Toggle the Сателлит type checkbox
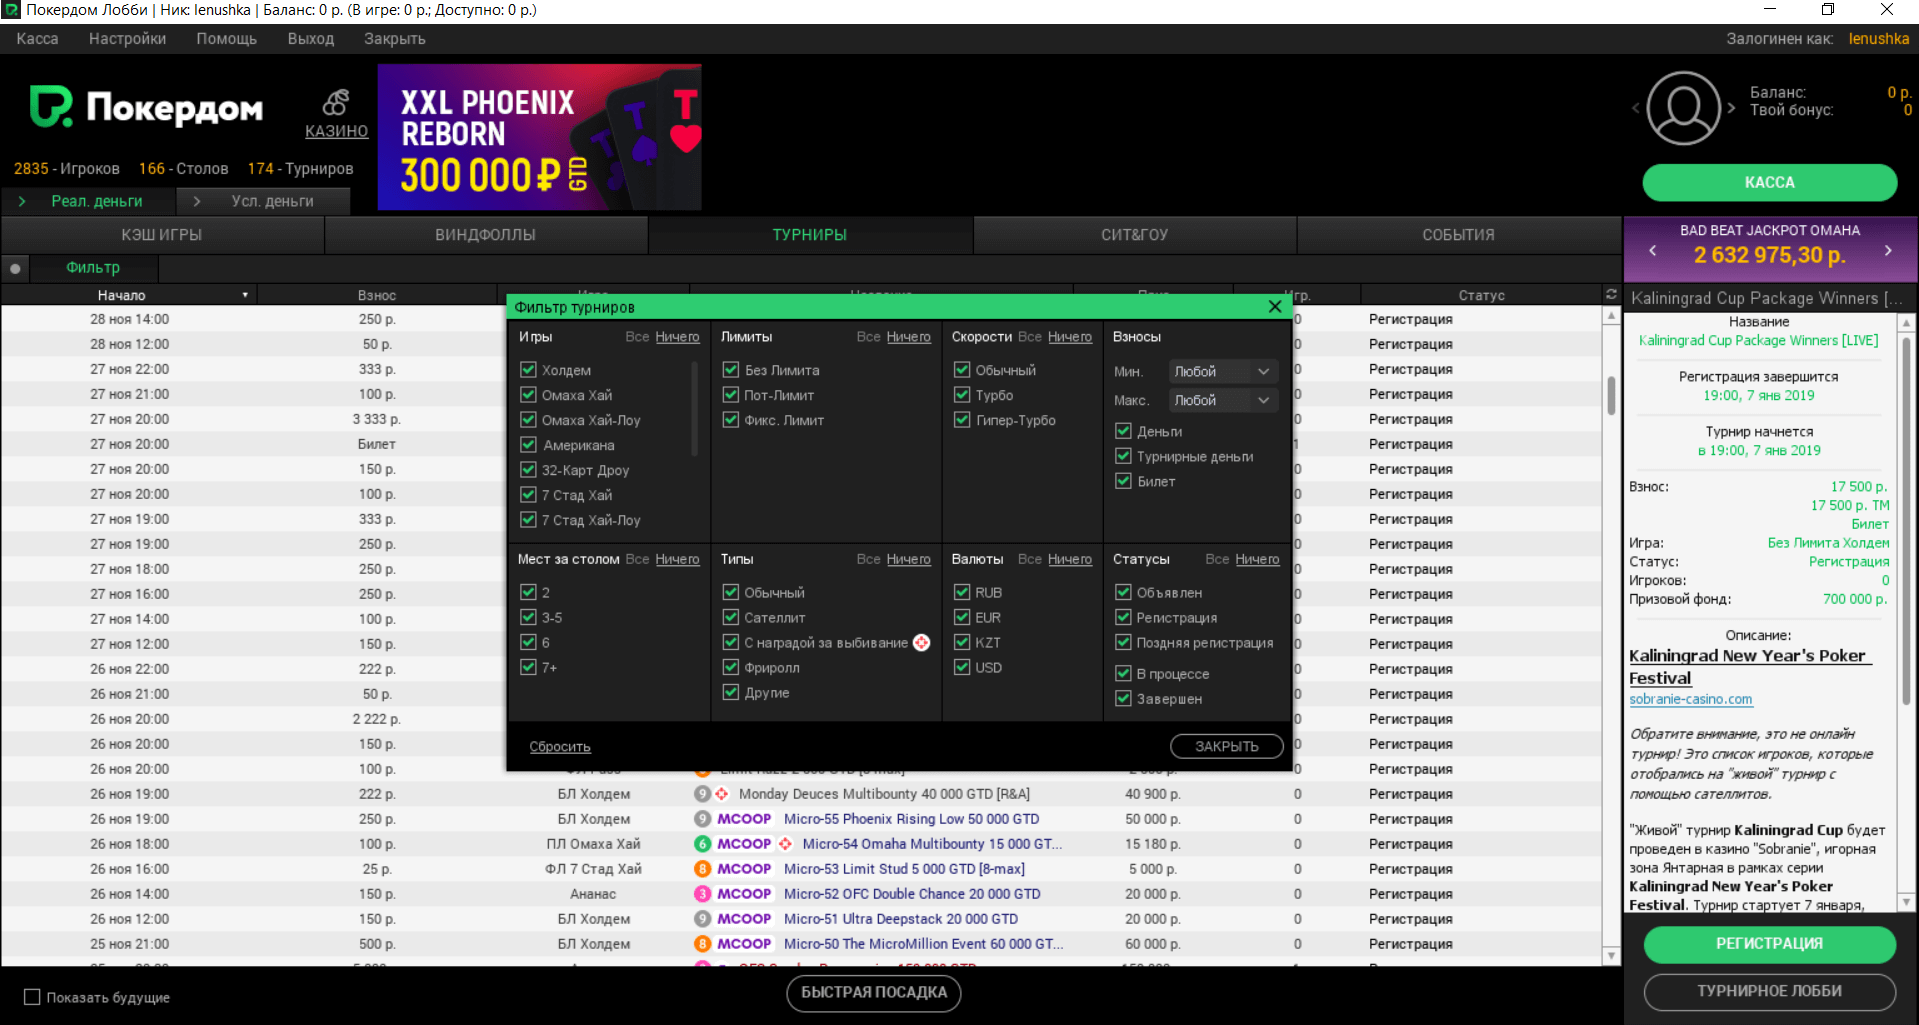The width and height of the screenshot is (1919, 1025). (731, 618)
